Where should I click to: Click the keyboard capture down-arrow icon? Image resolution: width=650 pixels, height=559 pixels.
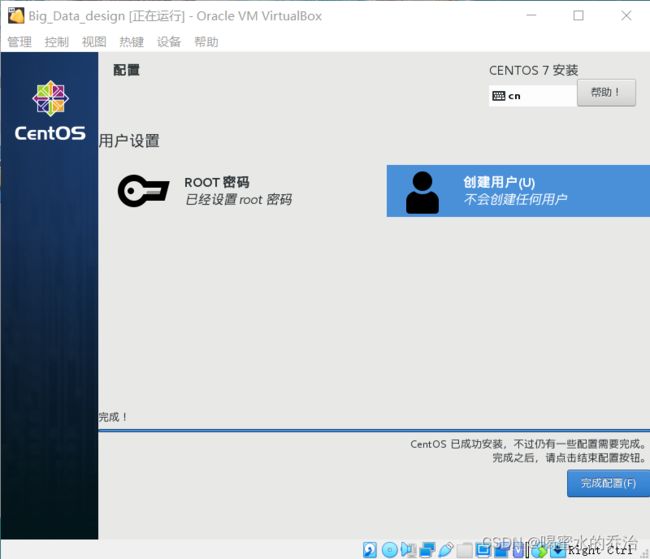pos(558,551)
